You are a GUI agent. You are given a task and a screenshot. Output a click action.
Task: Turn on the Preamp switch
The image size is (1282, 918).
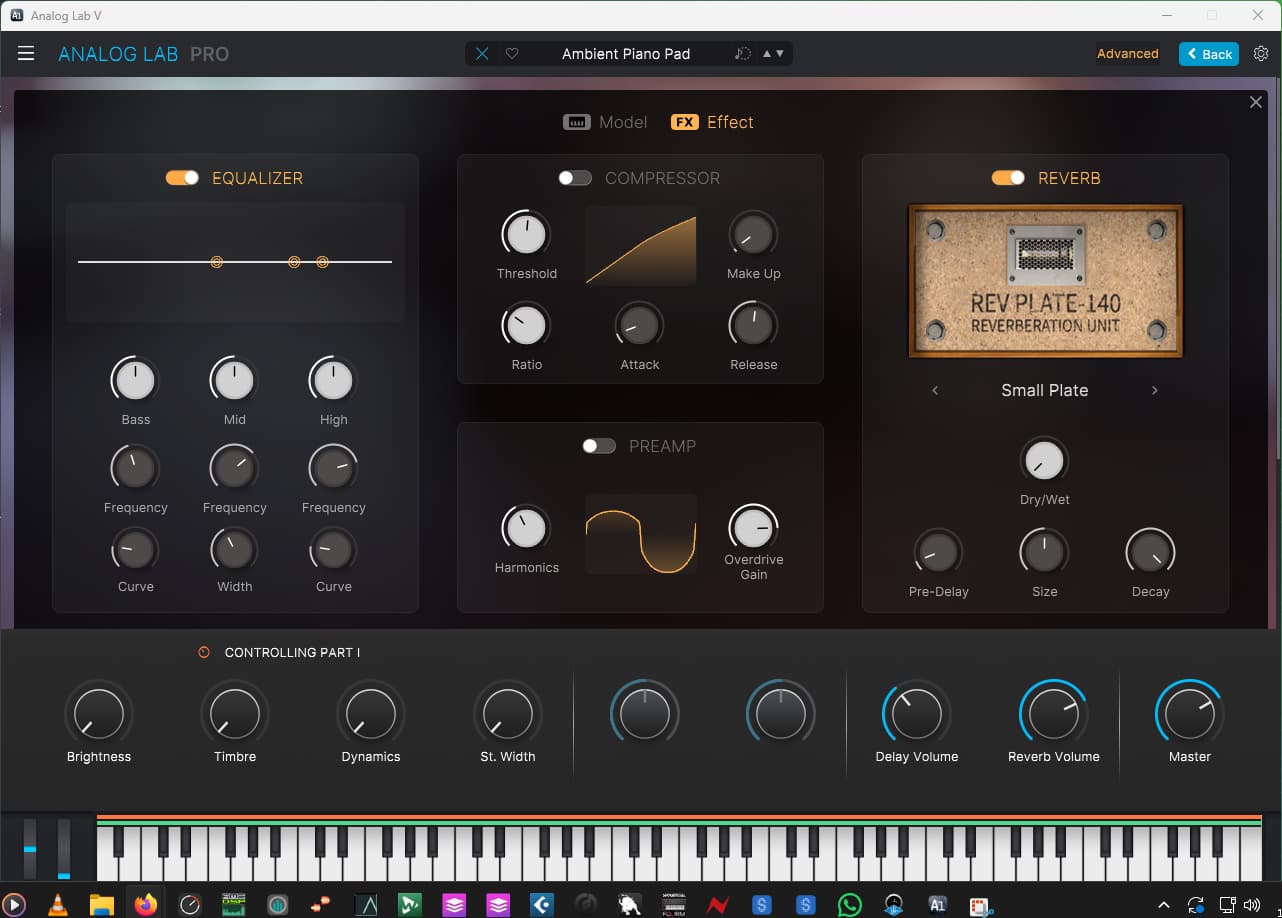599,446
